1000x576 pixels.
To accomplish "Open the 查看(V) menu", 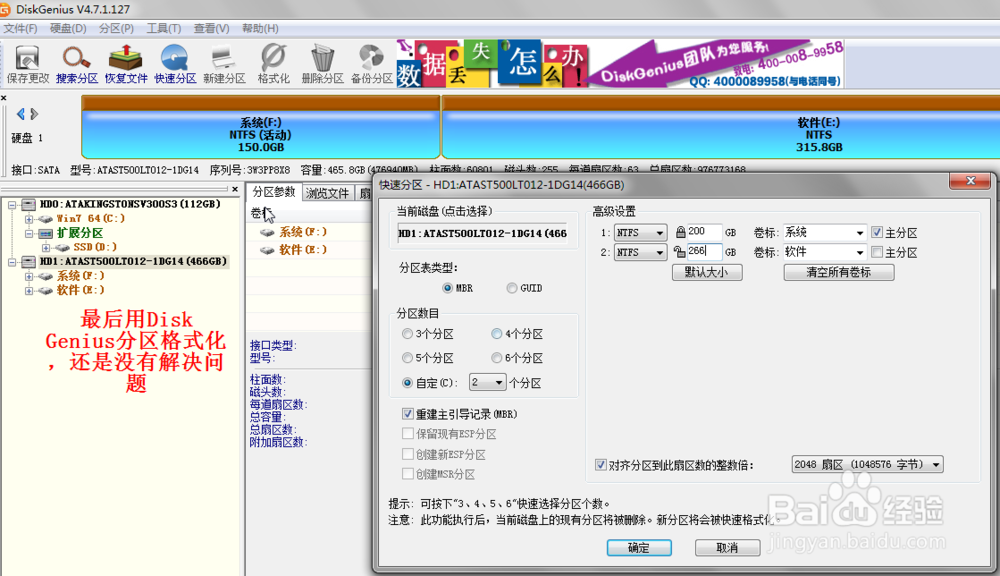I will point(212,29).
